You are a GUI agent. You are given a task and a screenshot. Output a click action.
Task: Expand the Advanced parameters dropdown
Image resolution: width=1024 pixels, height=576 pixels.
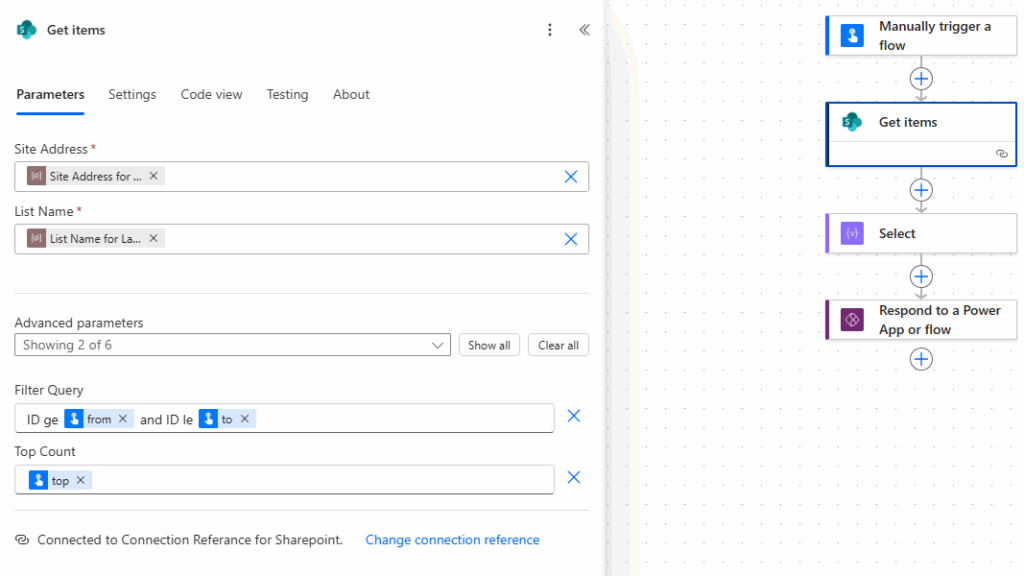click(x=232, y=345)
